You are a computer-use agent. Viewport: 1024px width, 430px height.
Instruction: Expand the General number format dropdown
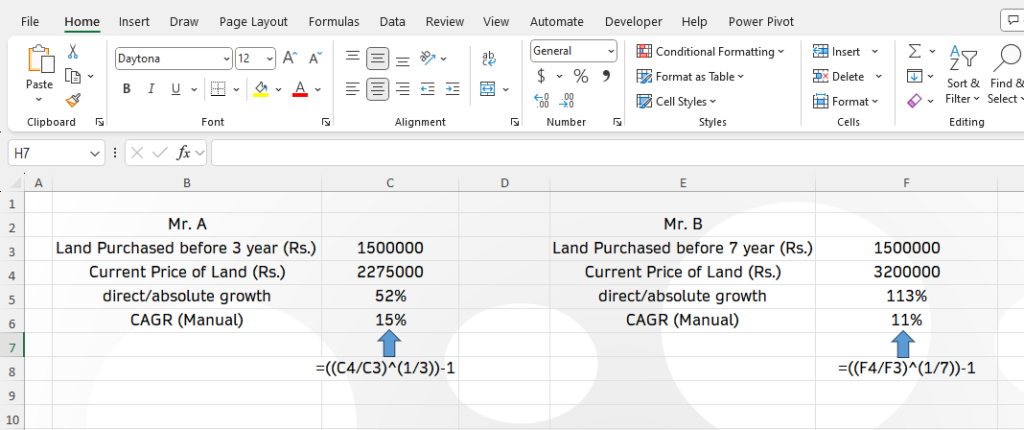[x=610, y=51]
